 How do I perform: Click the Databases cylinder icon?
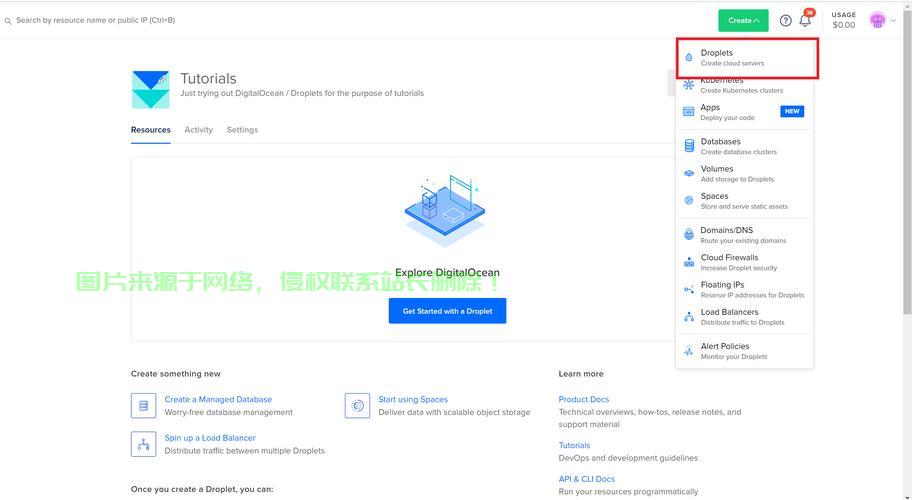pos(689,146)
